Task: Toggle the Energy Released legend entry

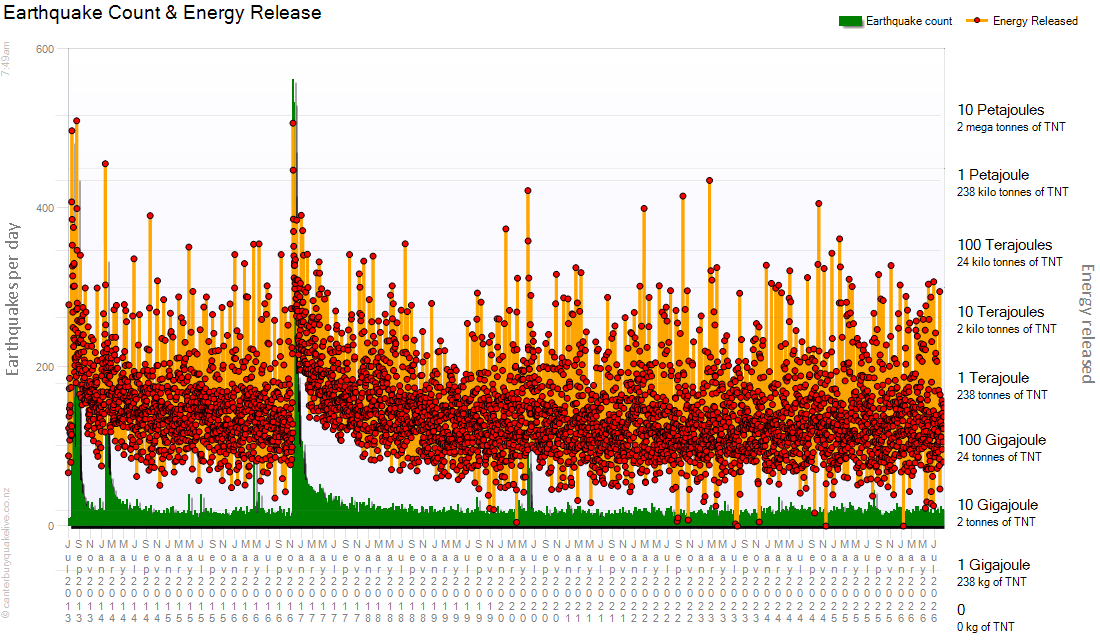Action: pos(1022,21)
